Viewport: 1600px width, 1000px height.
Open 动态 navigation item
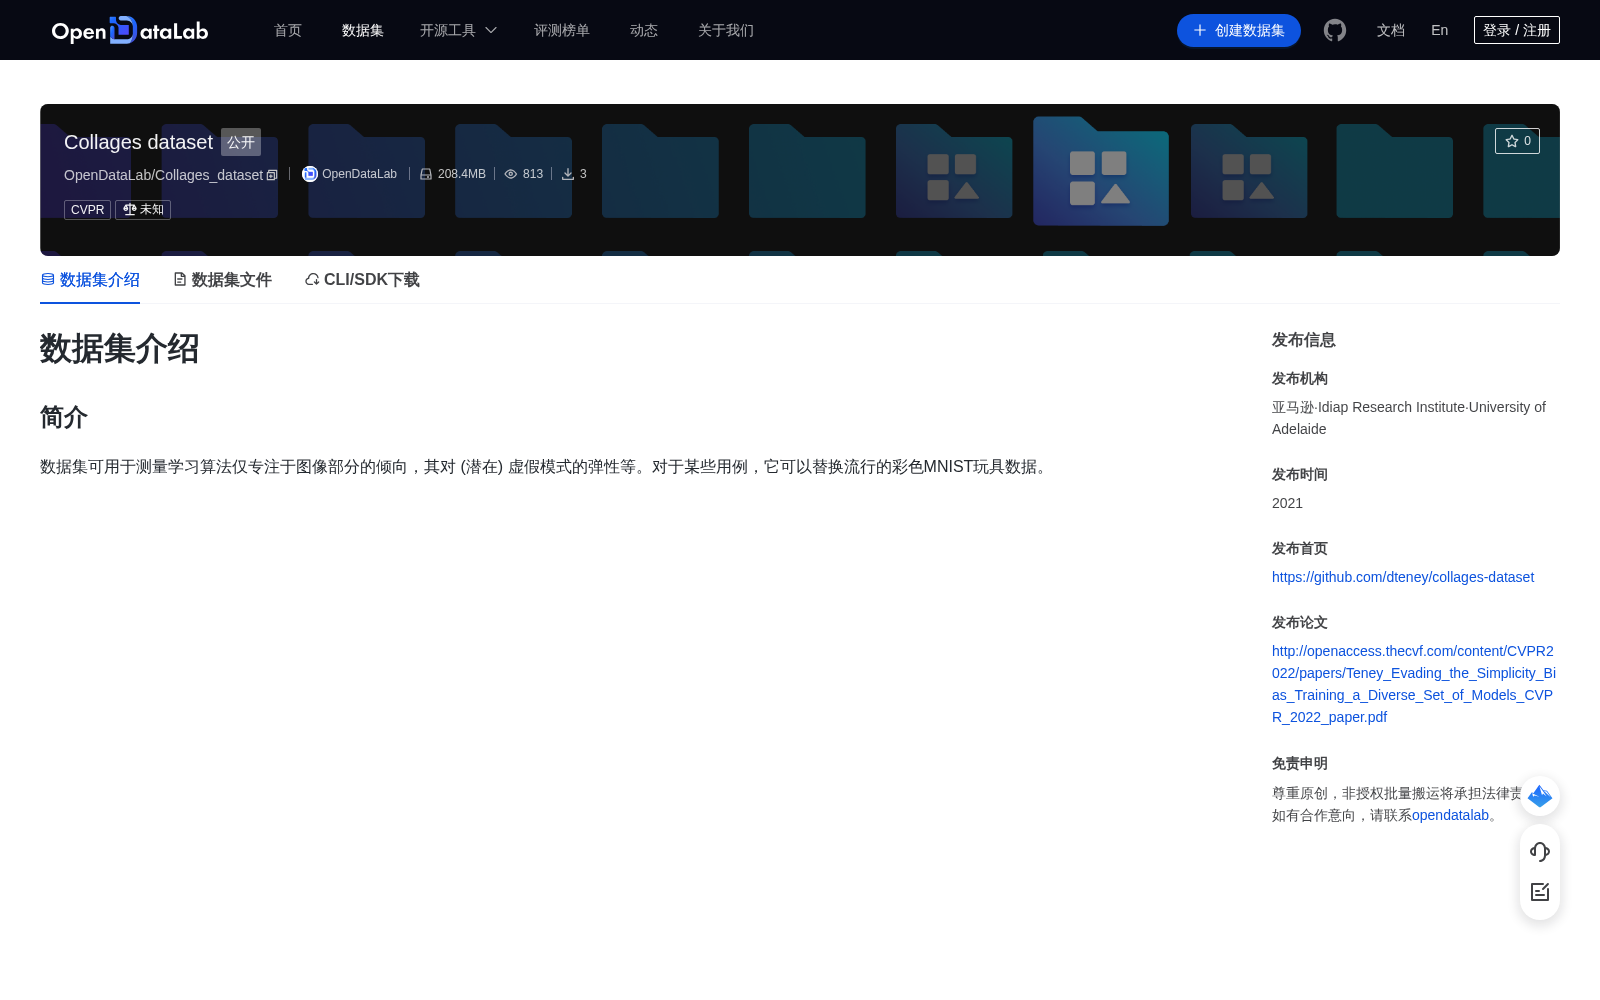(644, 30)
